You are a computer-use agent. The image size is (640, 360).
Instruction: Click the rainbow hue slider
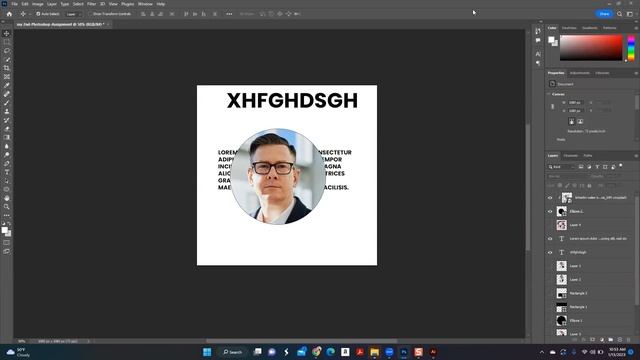point(631,47)
